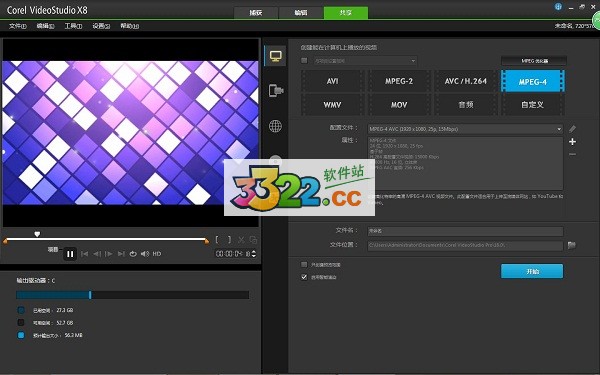
Task: Click the output drive space bar
Action: point(133,295)
